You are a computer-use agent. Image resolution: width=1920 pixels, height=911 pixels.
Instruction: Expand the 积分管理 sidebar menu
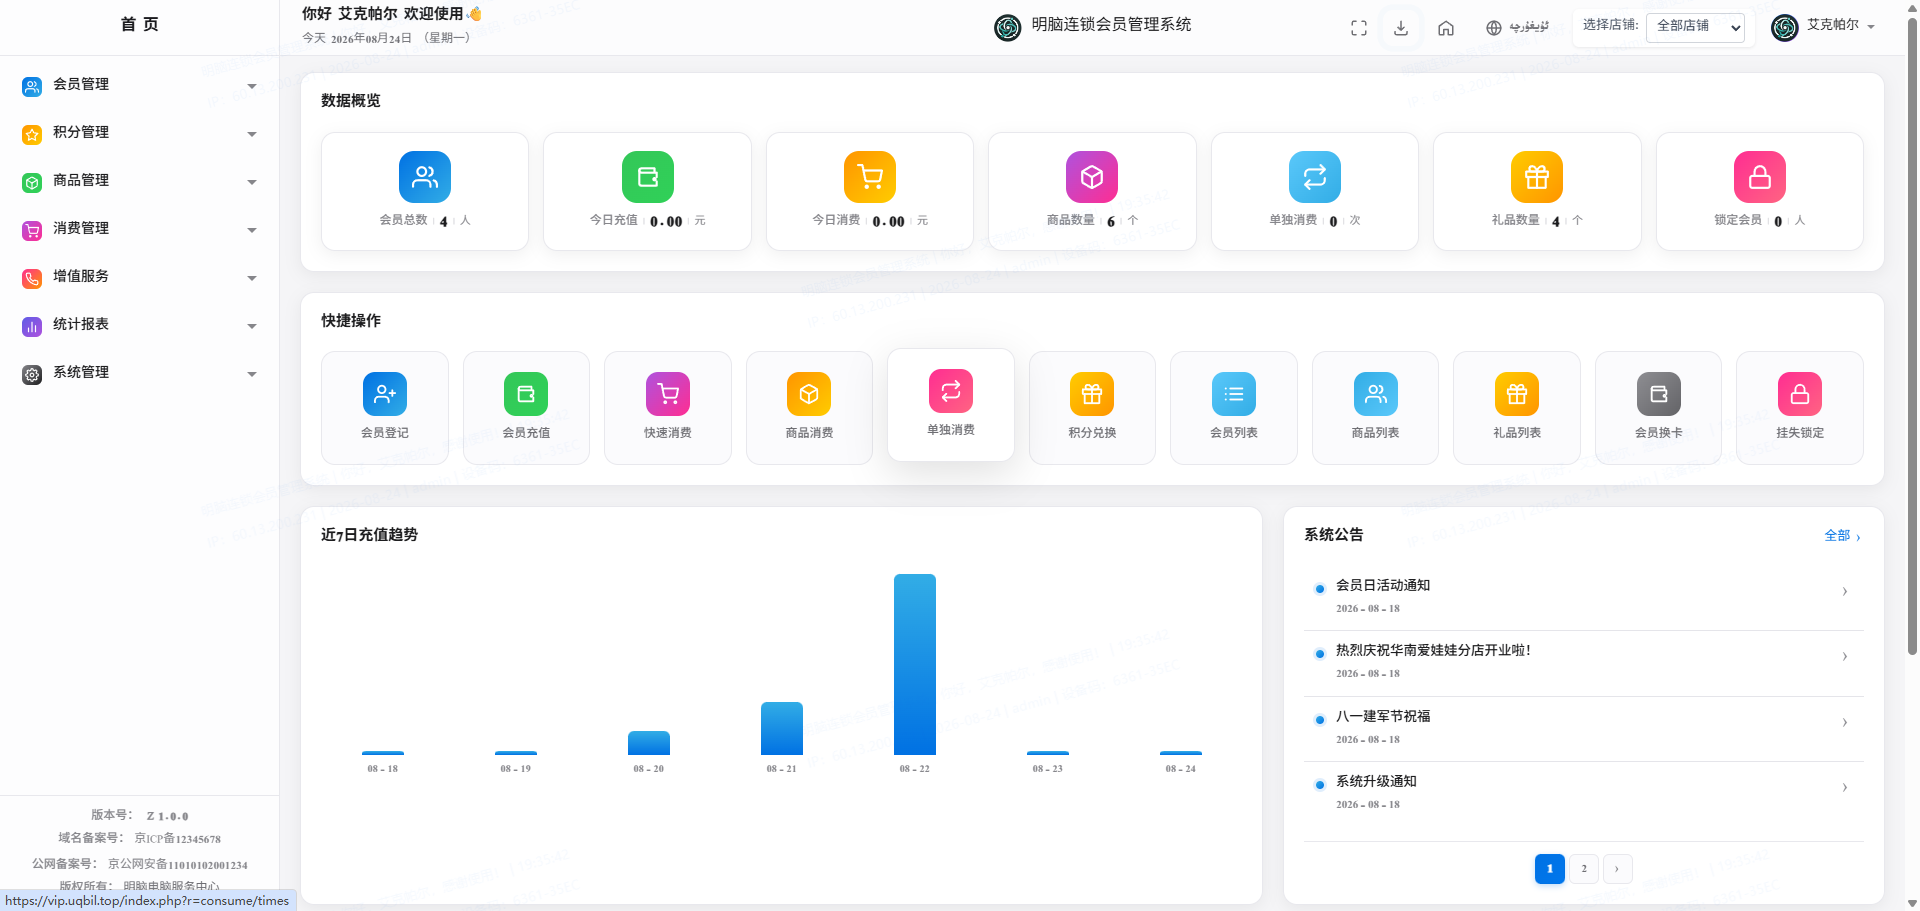(x=139, y=133)
